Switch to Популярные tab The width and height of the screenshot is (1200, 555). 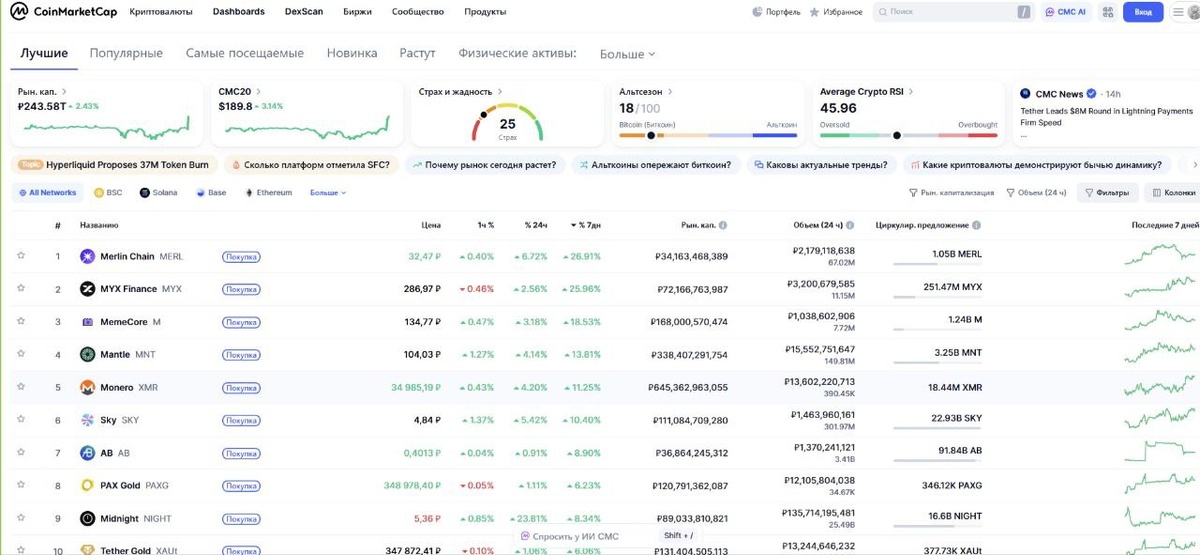(x=126, y=53)
